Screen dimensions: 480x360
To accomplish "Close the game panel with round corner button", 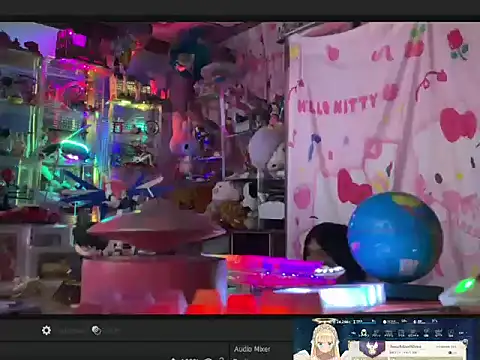I will pos(465,342).
